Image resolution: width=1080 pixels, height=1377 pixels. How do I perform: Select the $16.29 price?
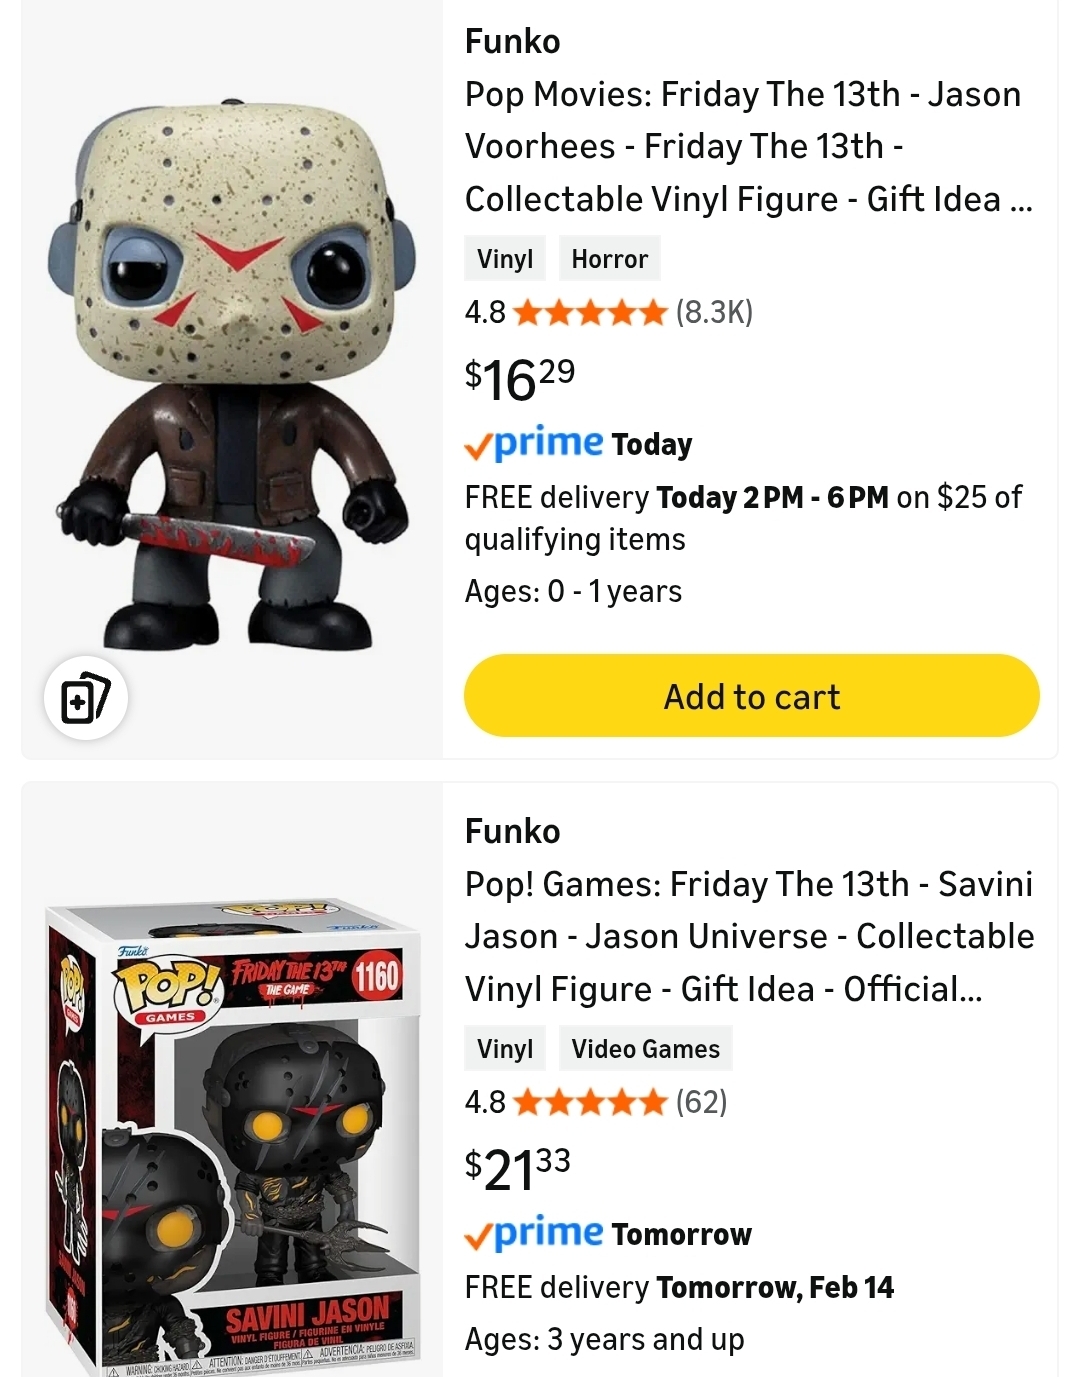coord(520,379)
